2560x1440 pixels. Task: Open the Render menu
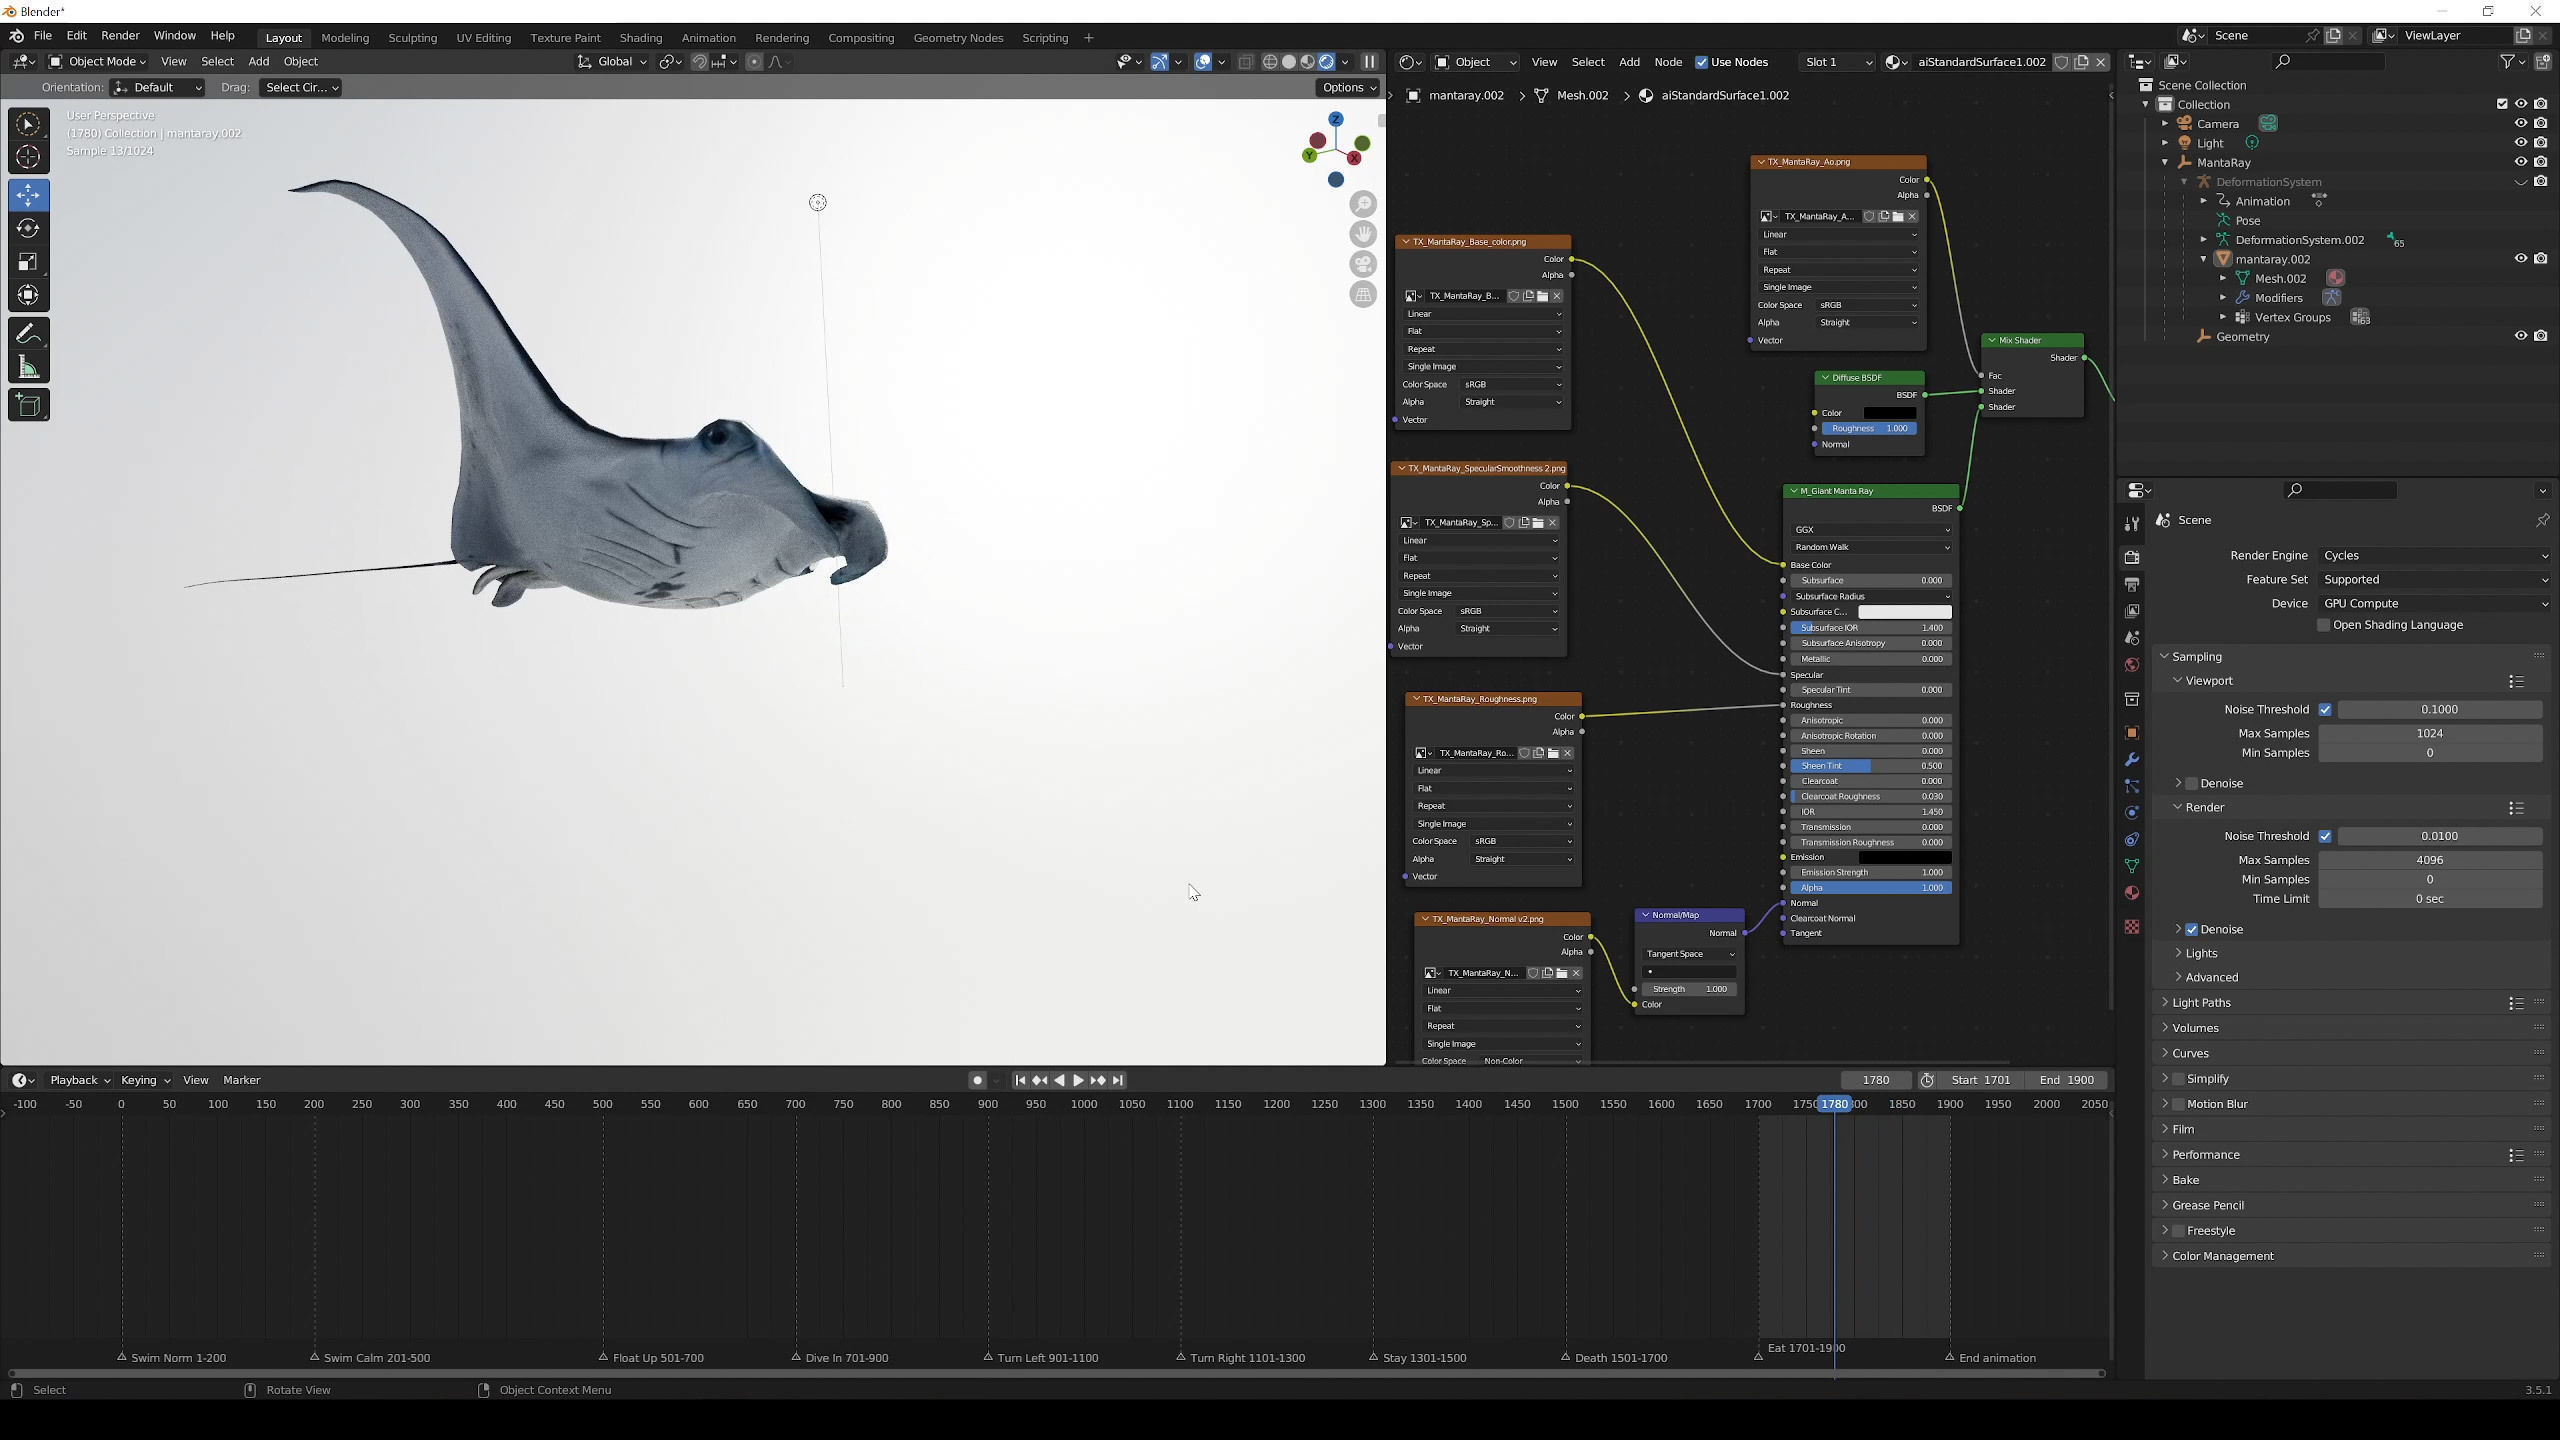pyautogui.click(x=120, y=35)
